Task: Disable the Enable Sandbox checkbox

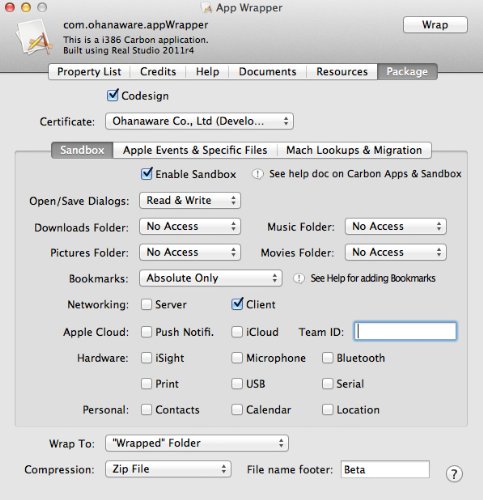Action: tap(147, 174)
